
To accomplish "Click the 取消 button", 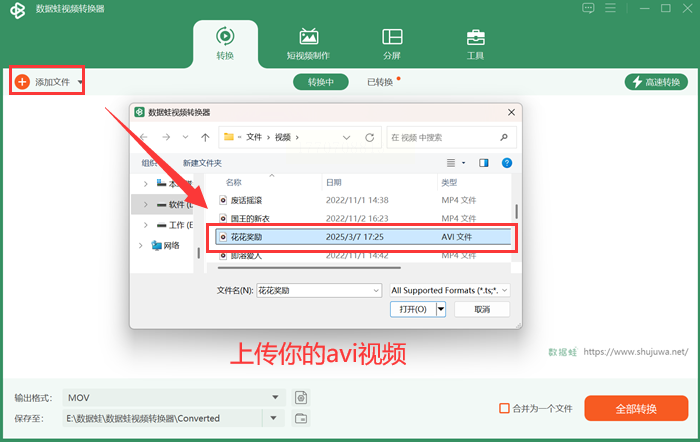I will click(482, 309).
